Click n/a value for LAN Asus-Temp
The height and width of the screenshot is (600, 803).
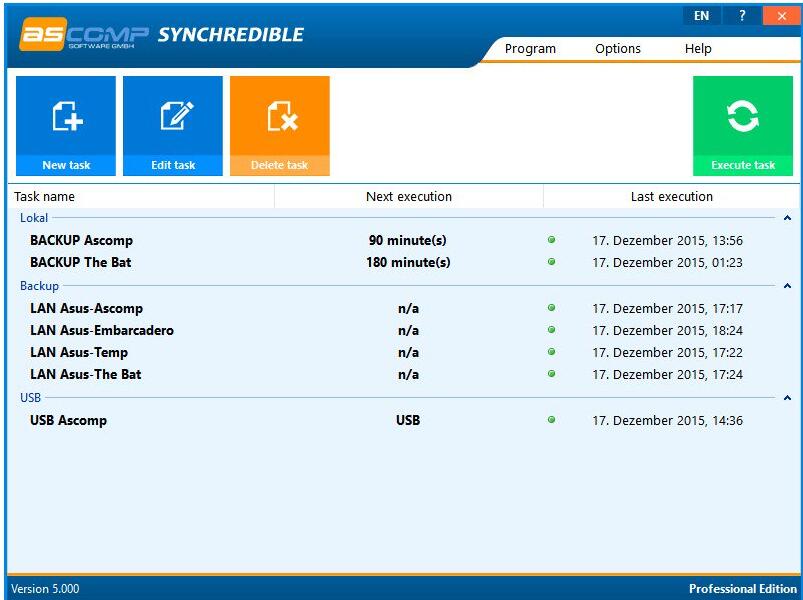(408, 352)
